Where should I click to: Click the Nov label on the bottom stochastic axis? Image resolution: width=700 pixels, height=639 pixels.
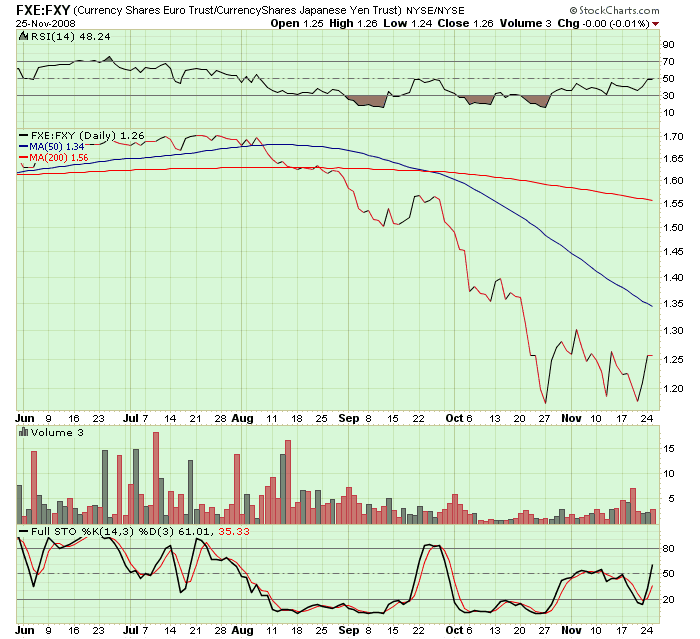point(571,630)
